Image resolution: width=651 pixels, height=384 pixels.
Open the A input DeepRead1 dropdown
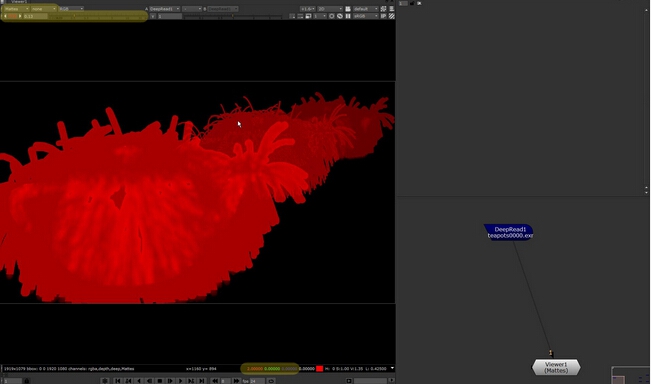coord(164,9)
